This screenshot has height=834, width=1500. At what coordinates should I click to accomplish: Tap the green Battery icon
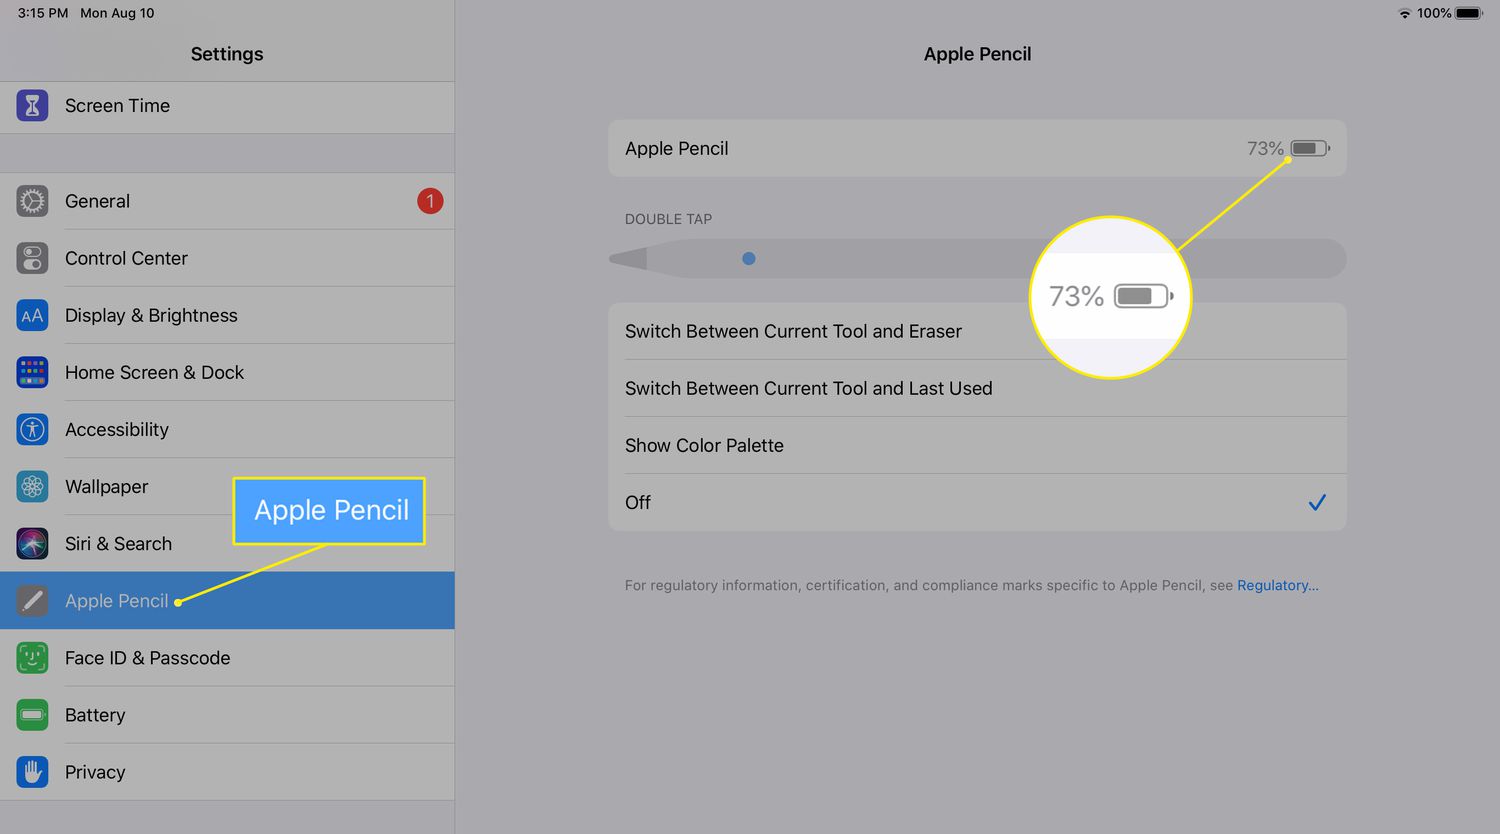(x=32, y=715)
